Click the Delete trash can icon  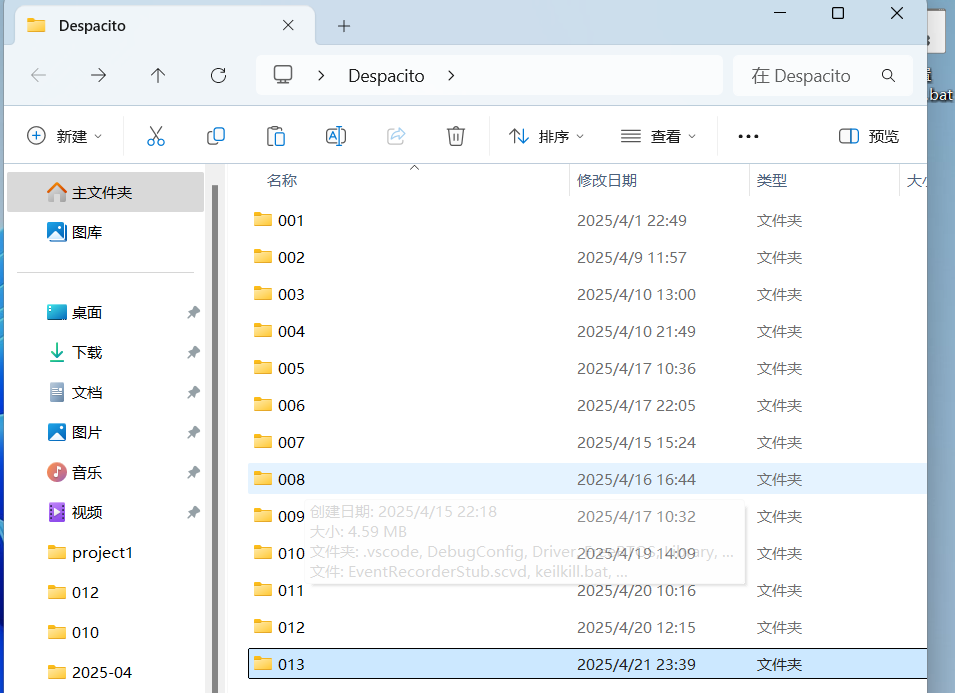456,136
